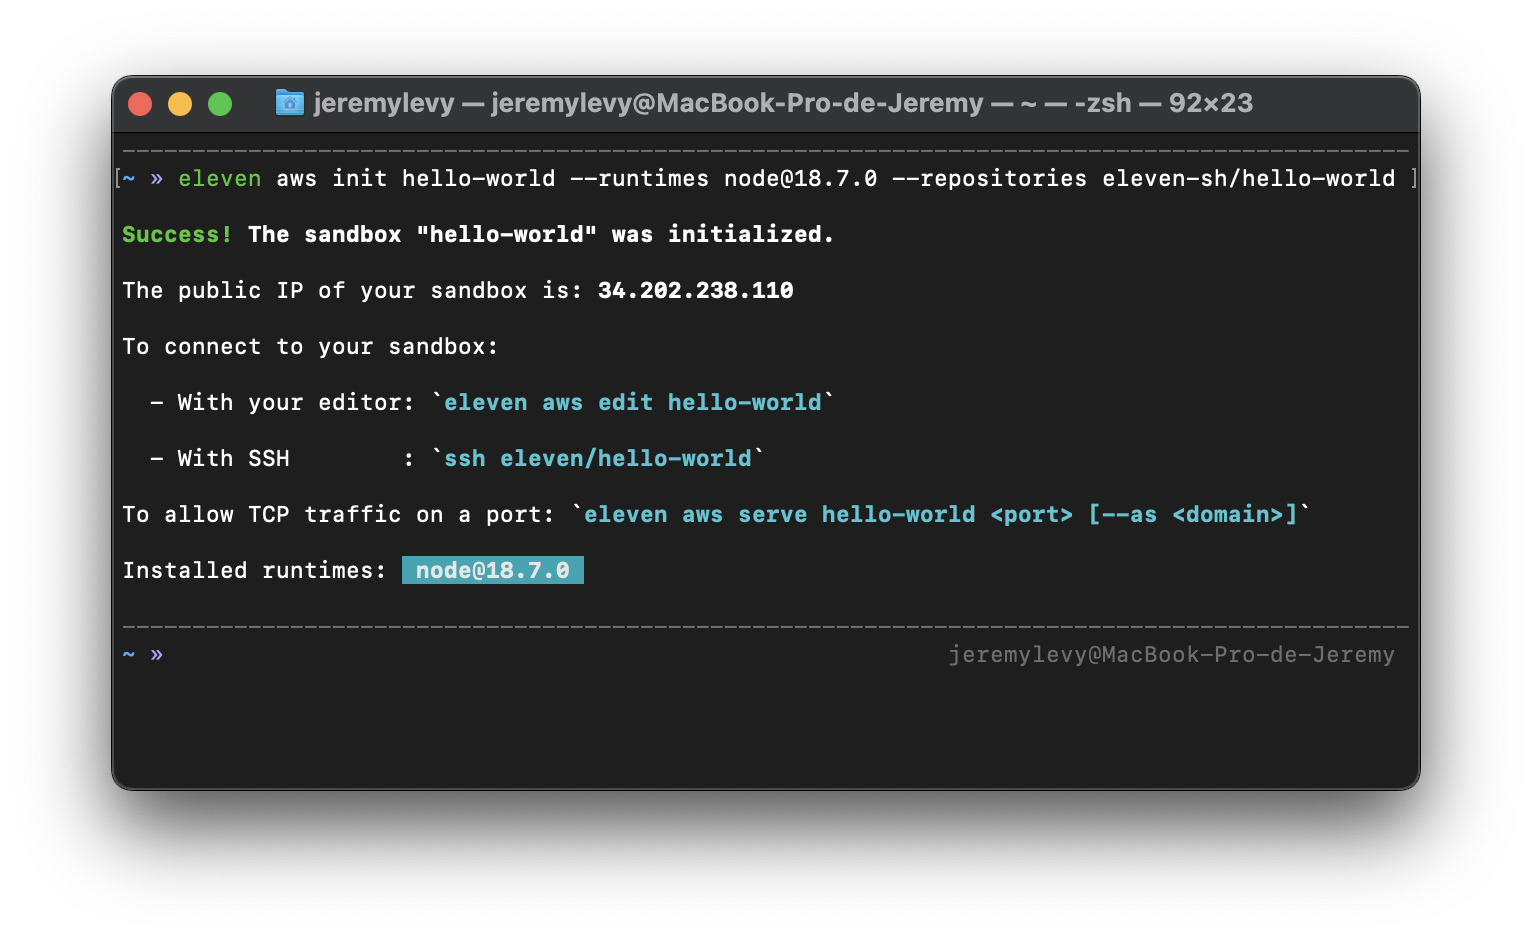Click the blue tilde in the top prompt
1532x938 pixels.
128,178
